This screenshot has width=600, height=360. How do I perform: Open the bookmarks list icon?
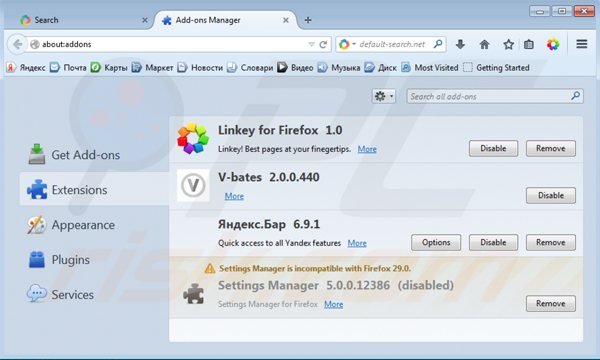pyautogui.click(x=529, y=44)
